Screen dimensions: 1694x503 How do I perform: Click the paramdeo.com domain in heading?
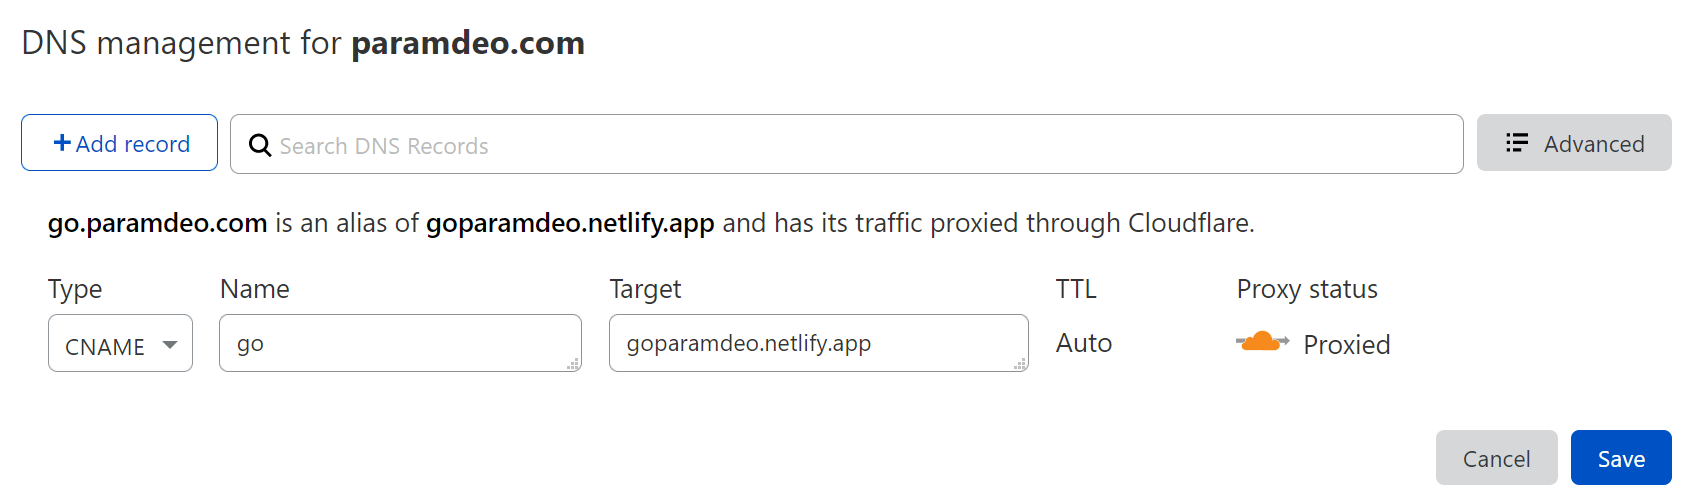[468, 43]
